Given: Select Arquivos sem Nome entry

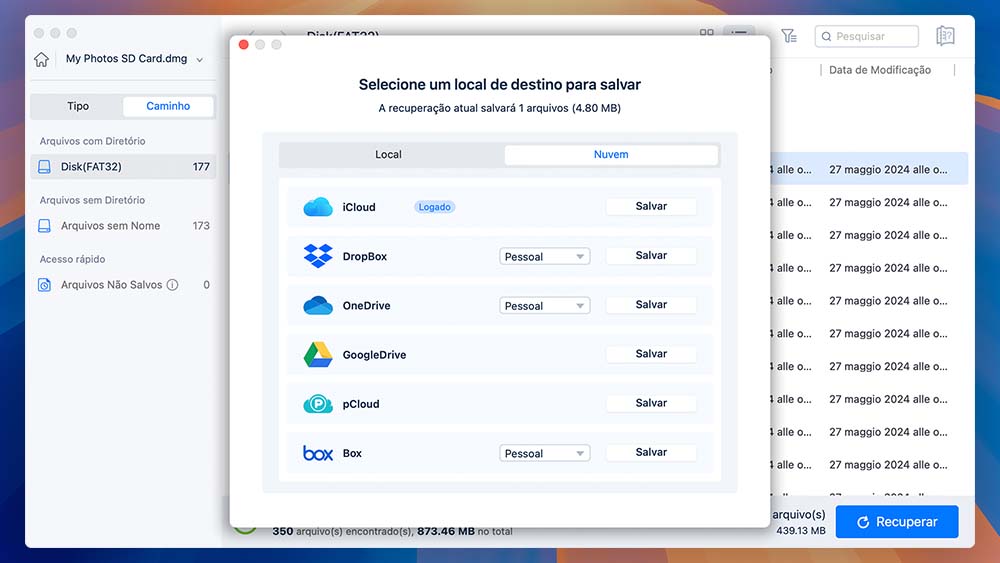Looking at the screenshot, I should (123, 226).
